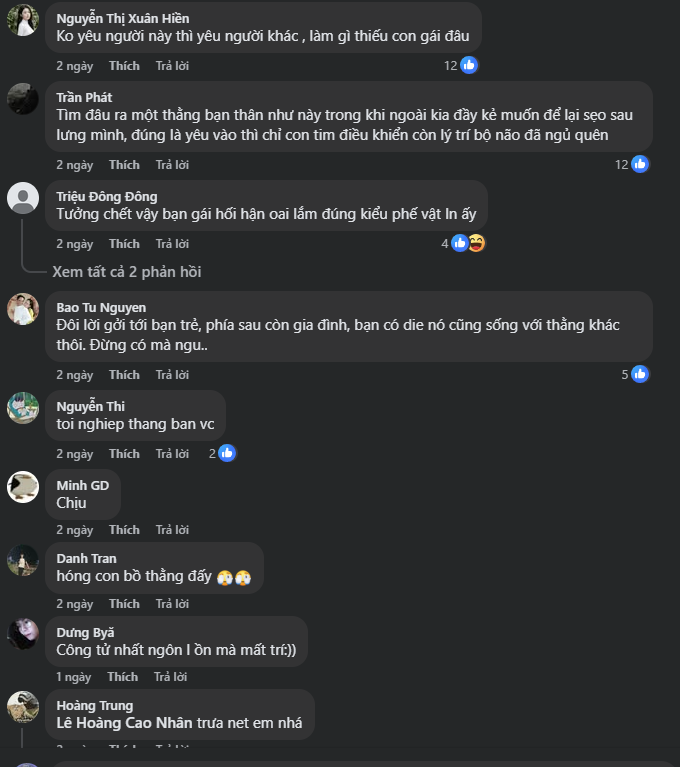Open Minh GD's profile avatar
The width and height of the screenshot is (680, 767).
coord(23,487)
